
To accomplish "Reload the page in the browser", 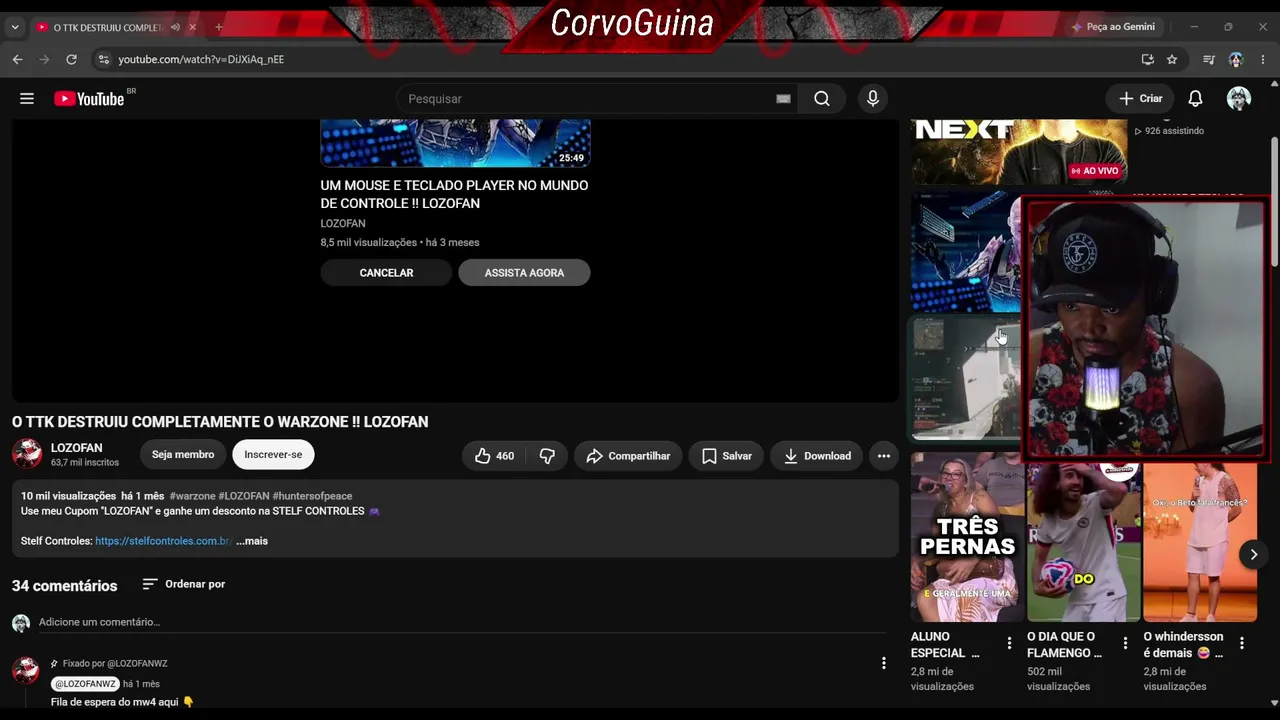I will [x=71, y=59].
